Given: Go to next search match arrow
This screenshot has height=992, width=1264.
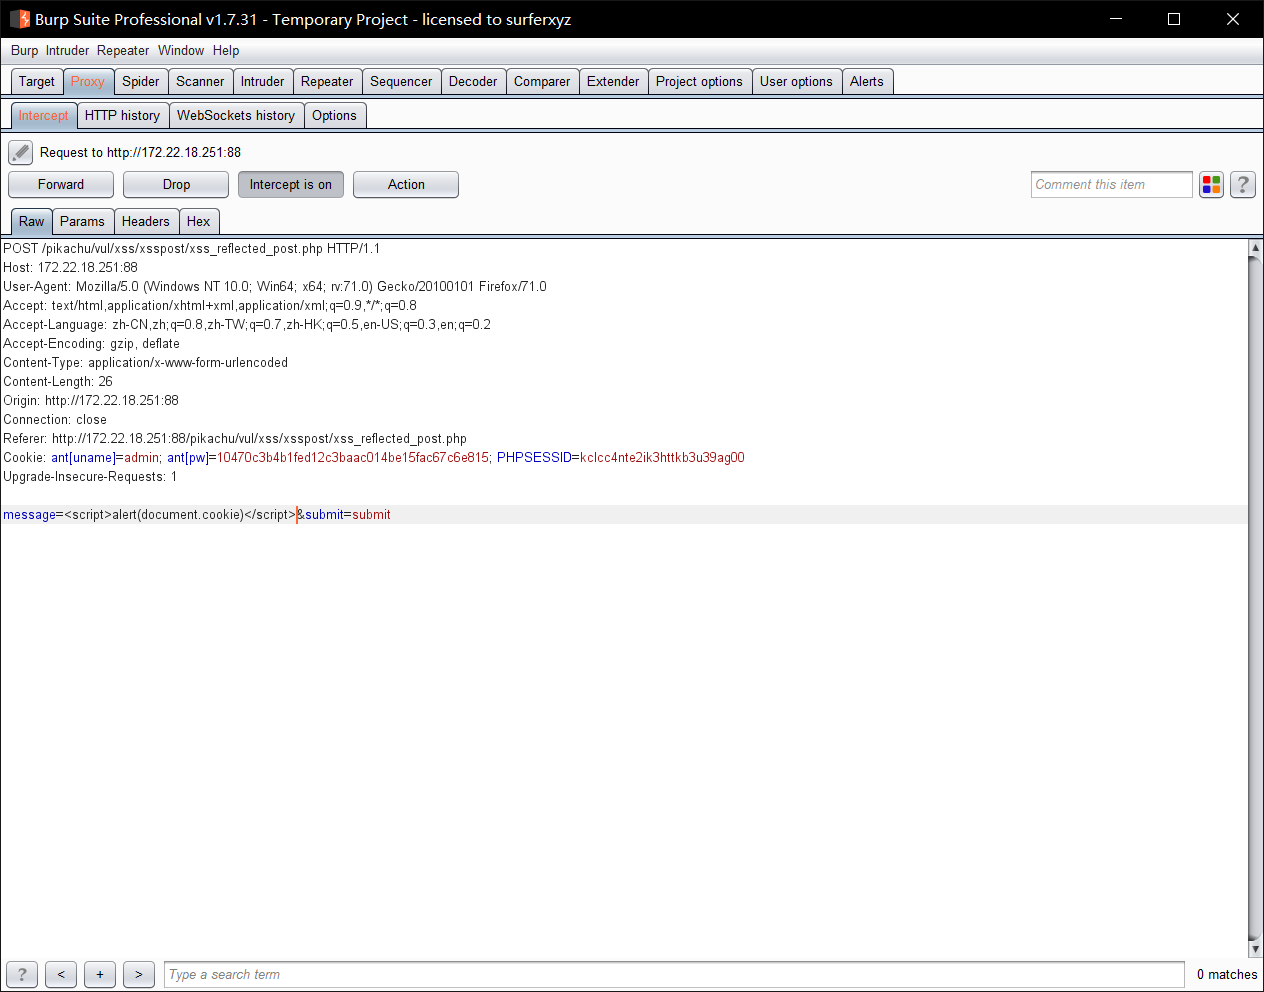Looking at the screenshot, I should click(x=139, y=974).
